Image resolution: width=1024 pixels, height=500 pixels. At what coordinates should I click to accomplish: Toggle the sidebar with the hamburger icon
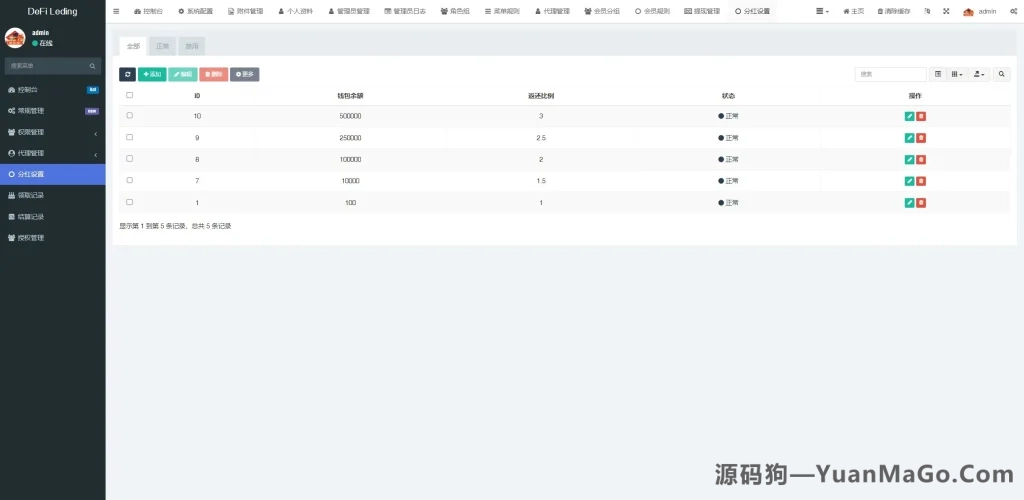click(116, 12)
